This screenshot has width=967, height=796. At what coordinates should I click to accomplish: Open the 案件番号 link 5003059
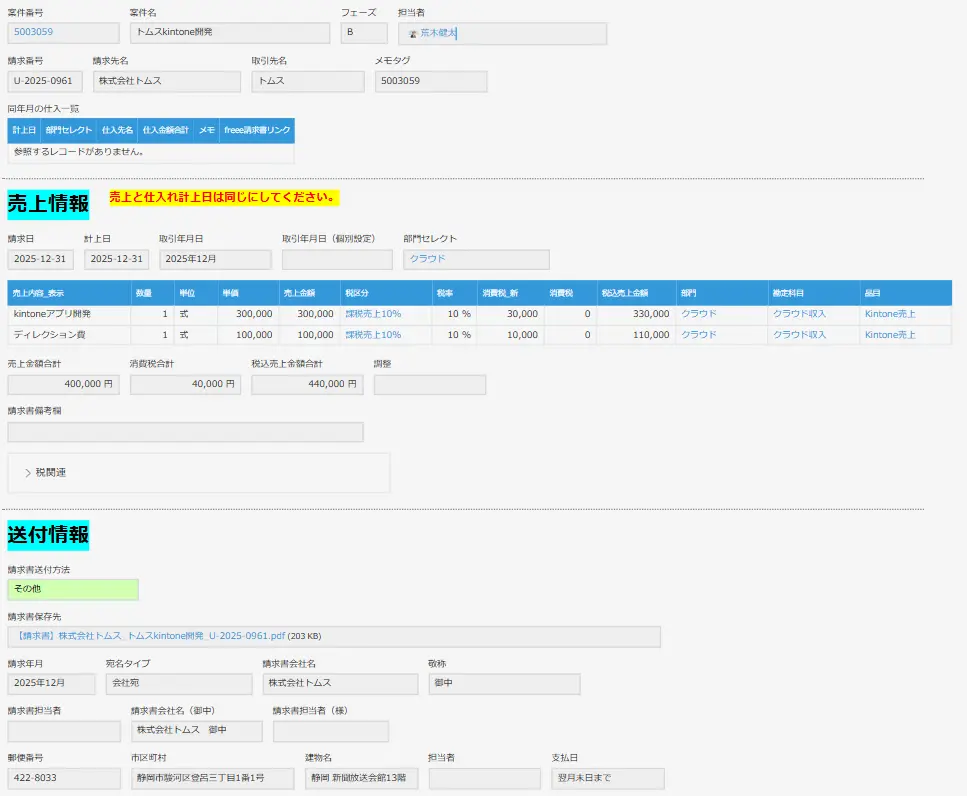point(33,32)
